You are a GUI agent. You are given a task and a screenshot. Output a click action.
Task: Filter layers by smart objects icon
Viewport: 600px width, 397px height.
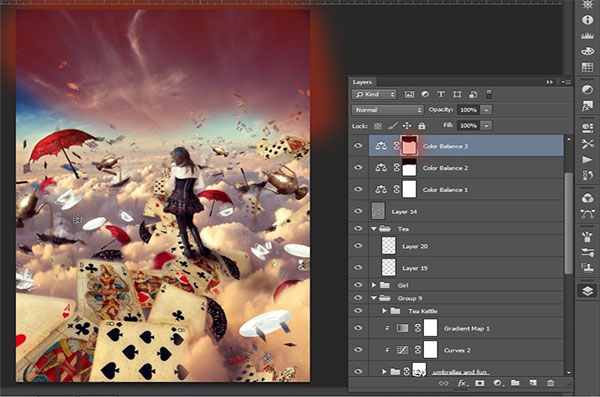[x=473, y=94]
